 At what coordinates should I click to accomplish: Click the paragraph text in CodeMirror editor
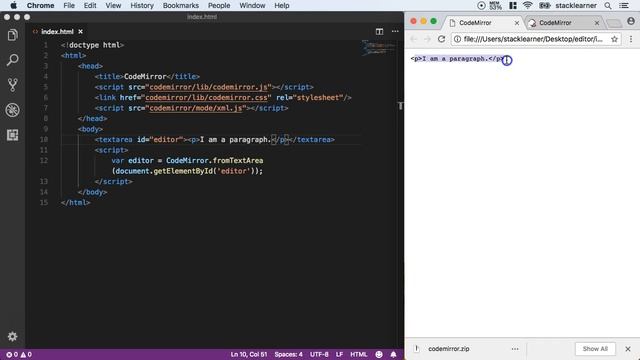point(457,59)
